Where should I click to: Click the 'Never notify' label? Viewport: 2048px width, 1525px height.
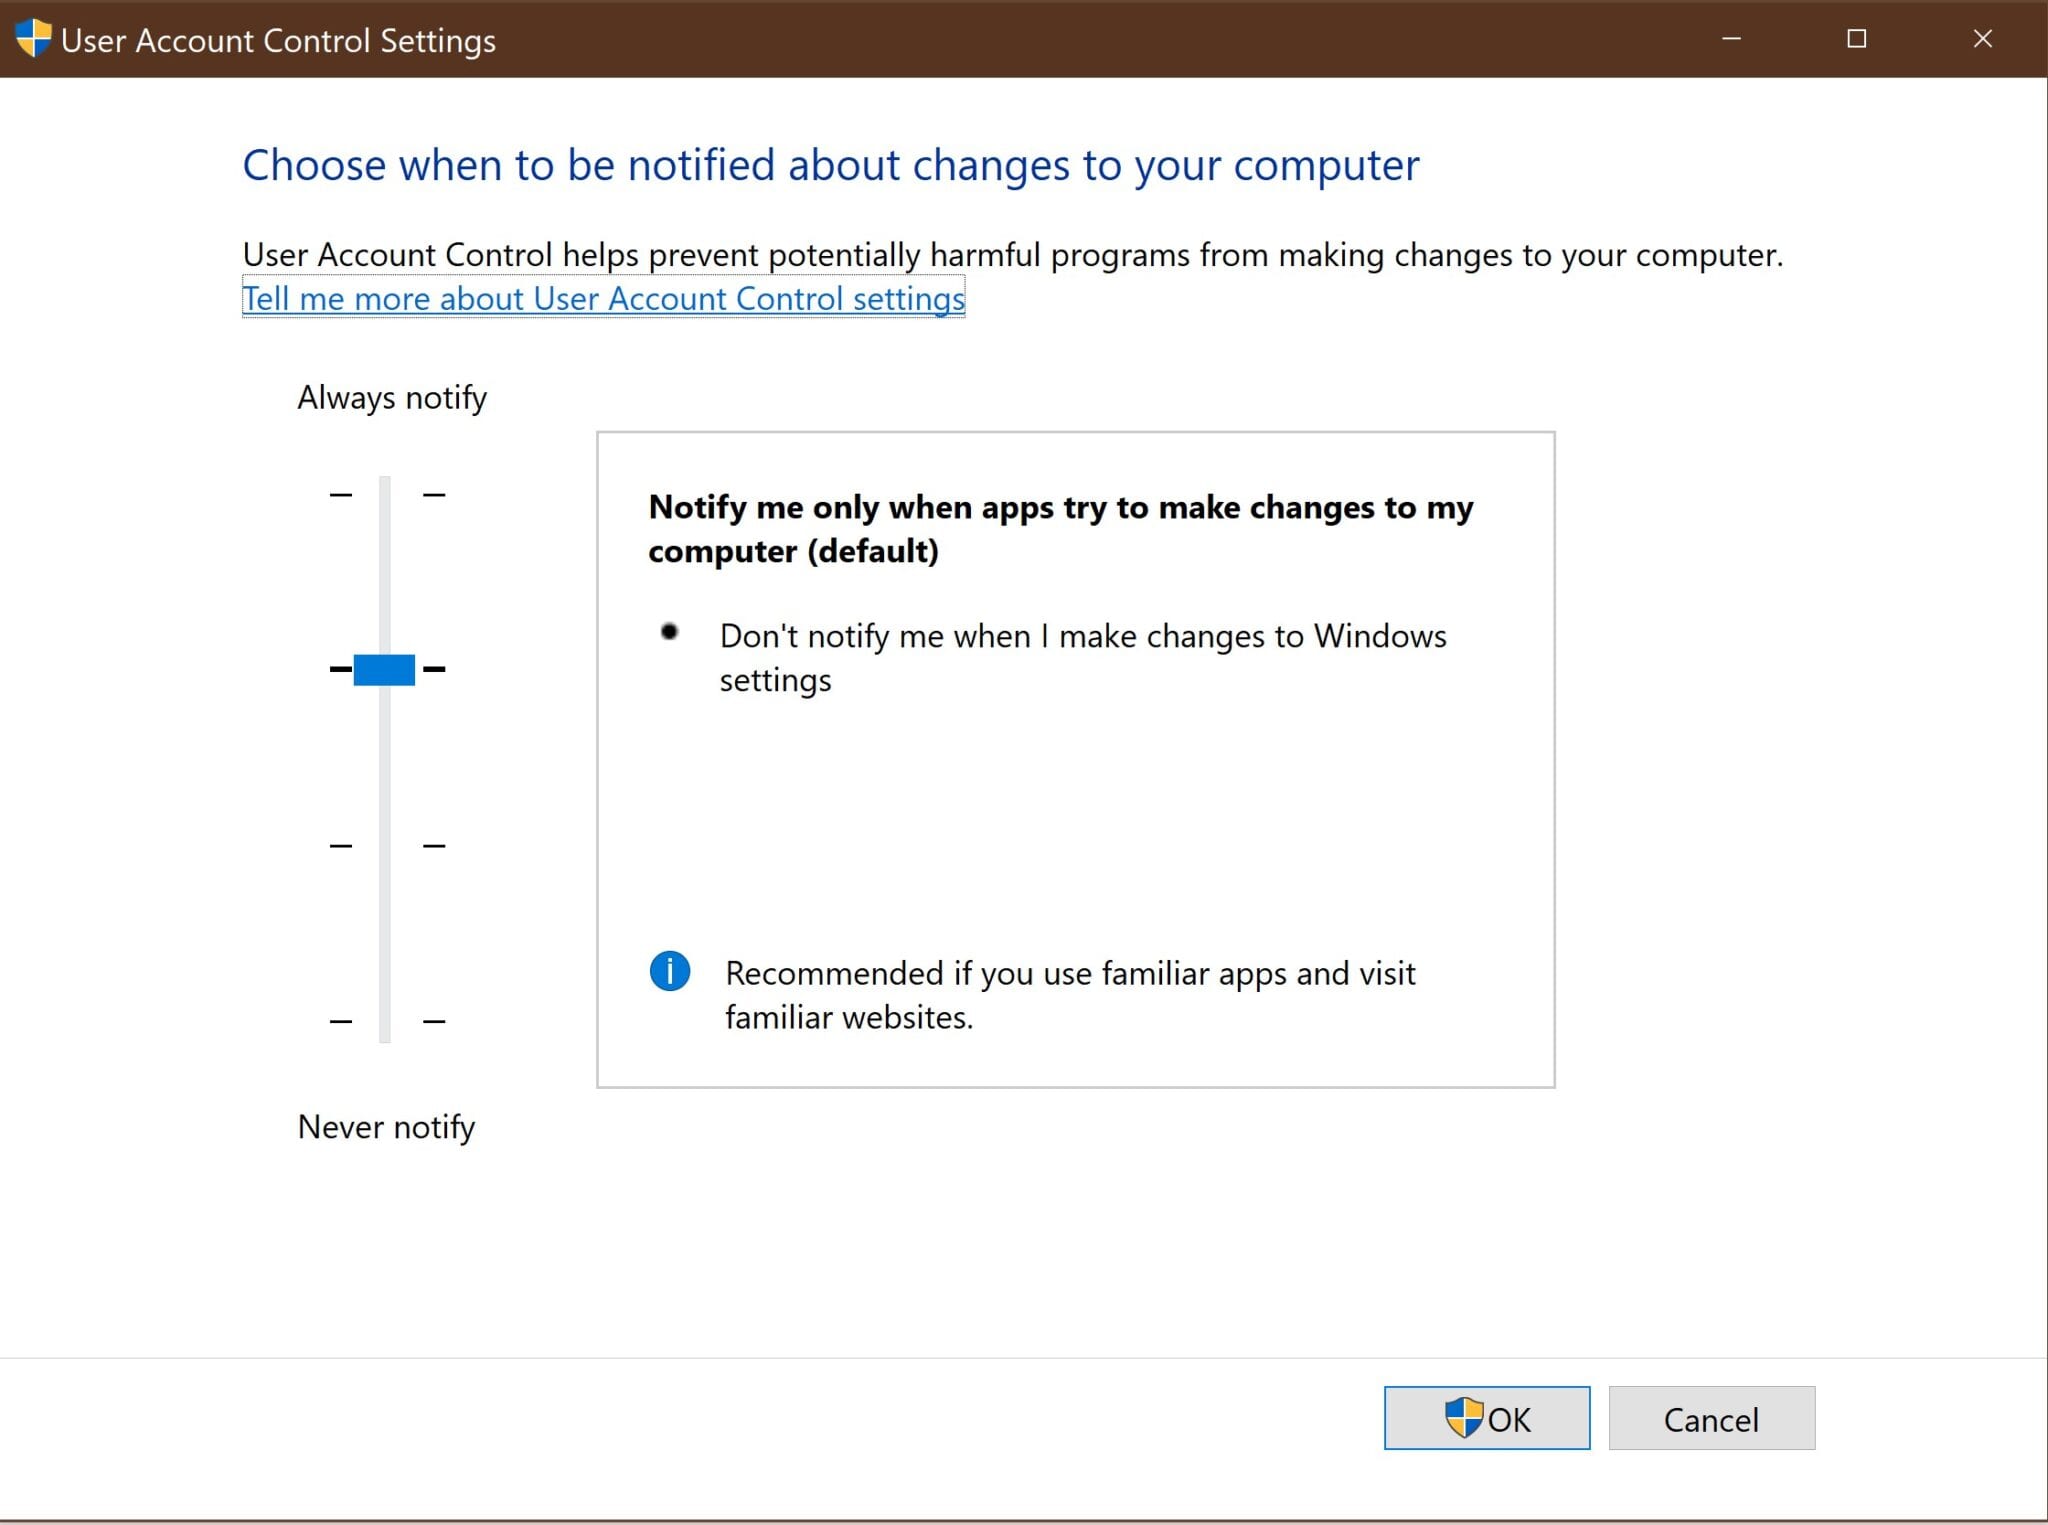[386, 1127]
